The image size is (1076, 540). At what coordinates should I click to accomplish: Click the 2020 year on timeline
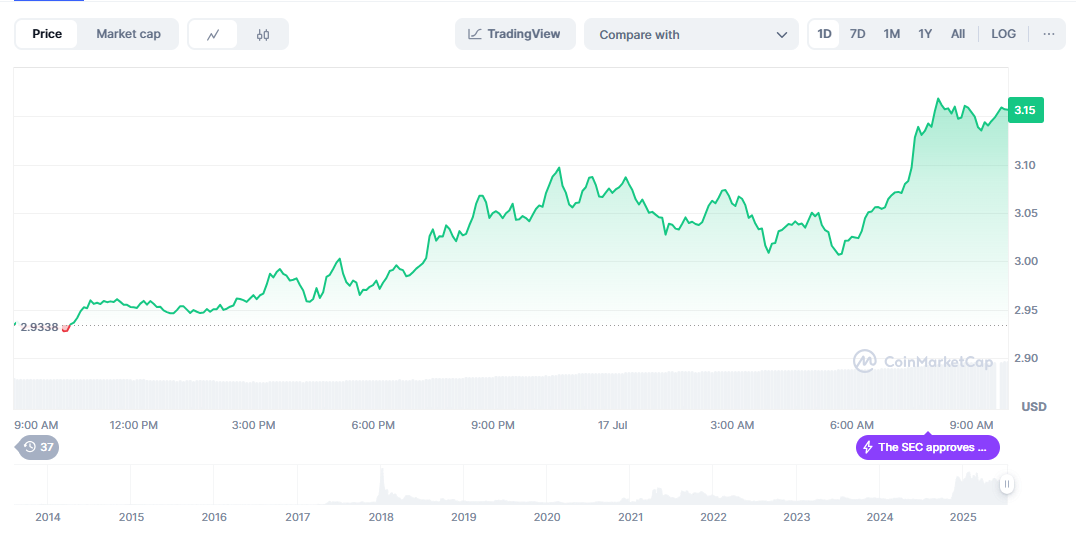tap(547, 517)
